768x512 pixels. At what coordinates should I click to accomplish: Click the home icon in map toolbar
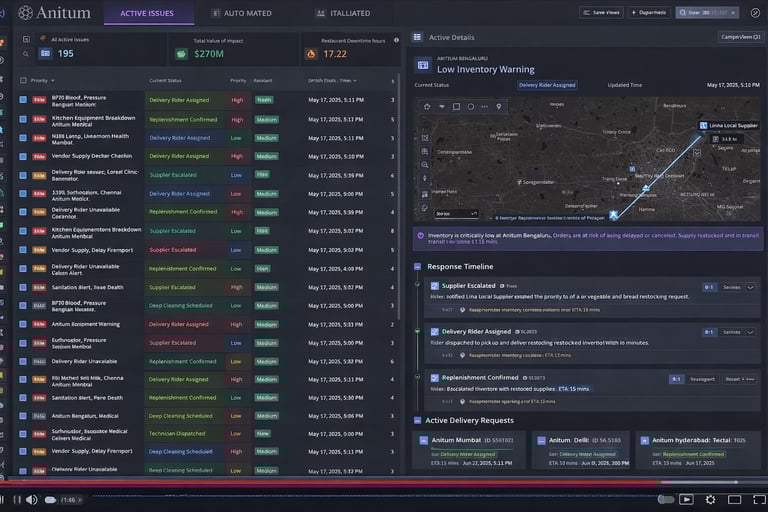427,106
